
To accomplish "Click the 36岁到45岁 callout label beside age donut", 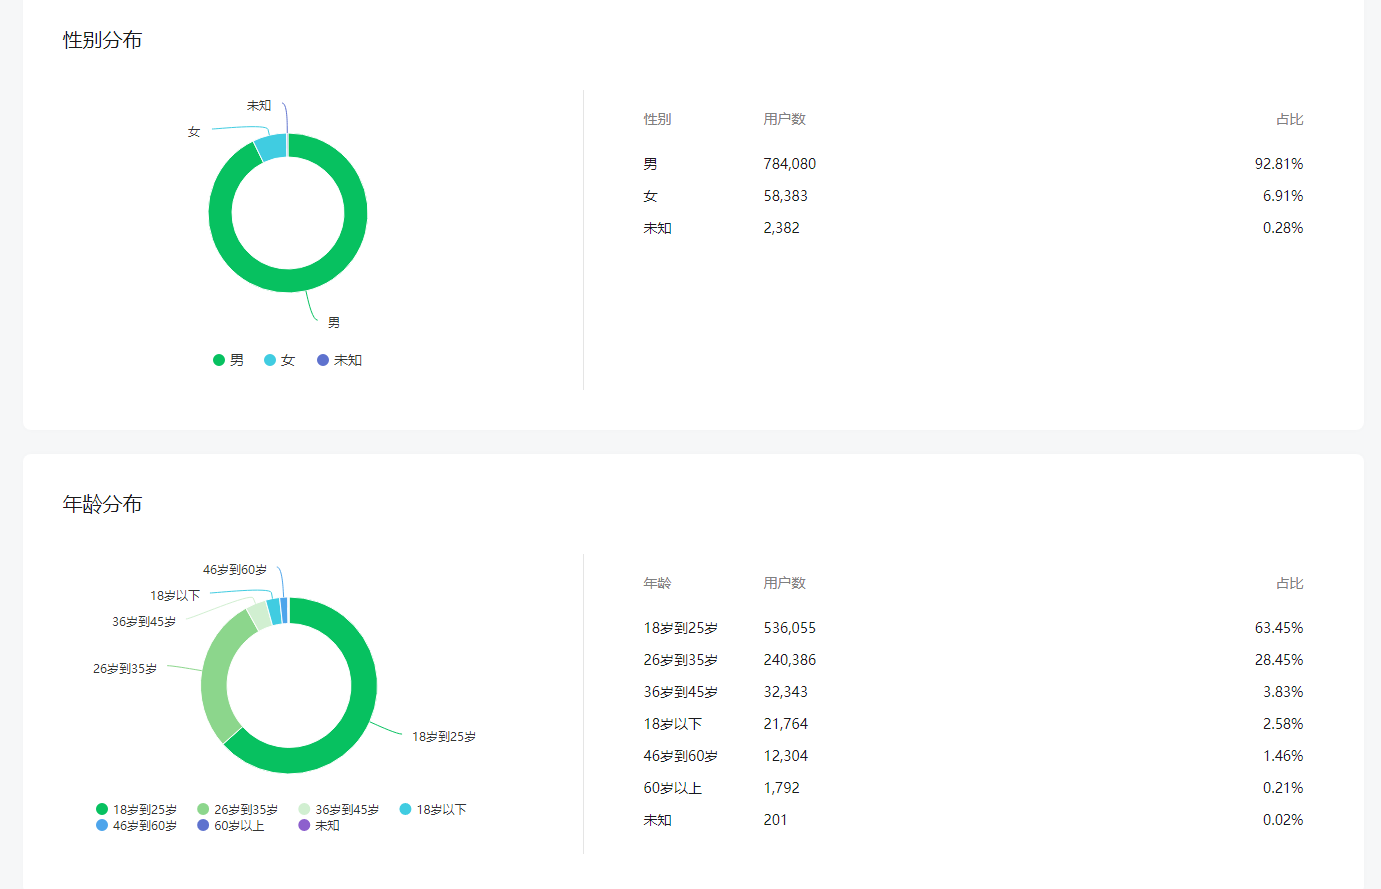I will (x=144, y=622).
